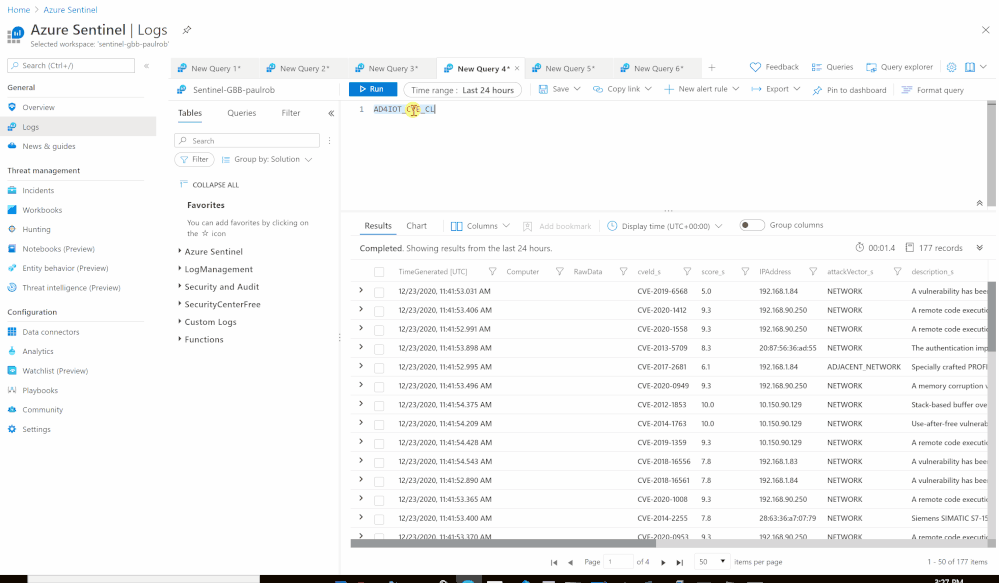Toggle Group columns switch
999x583 pixels.
point(752,225)
